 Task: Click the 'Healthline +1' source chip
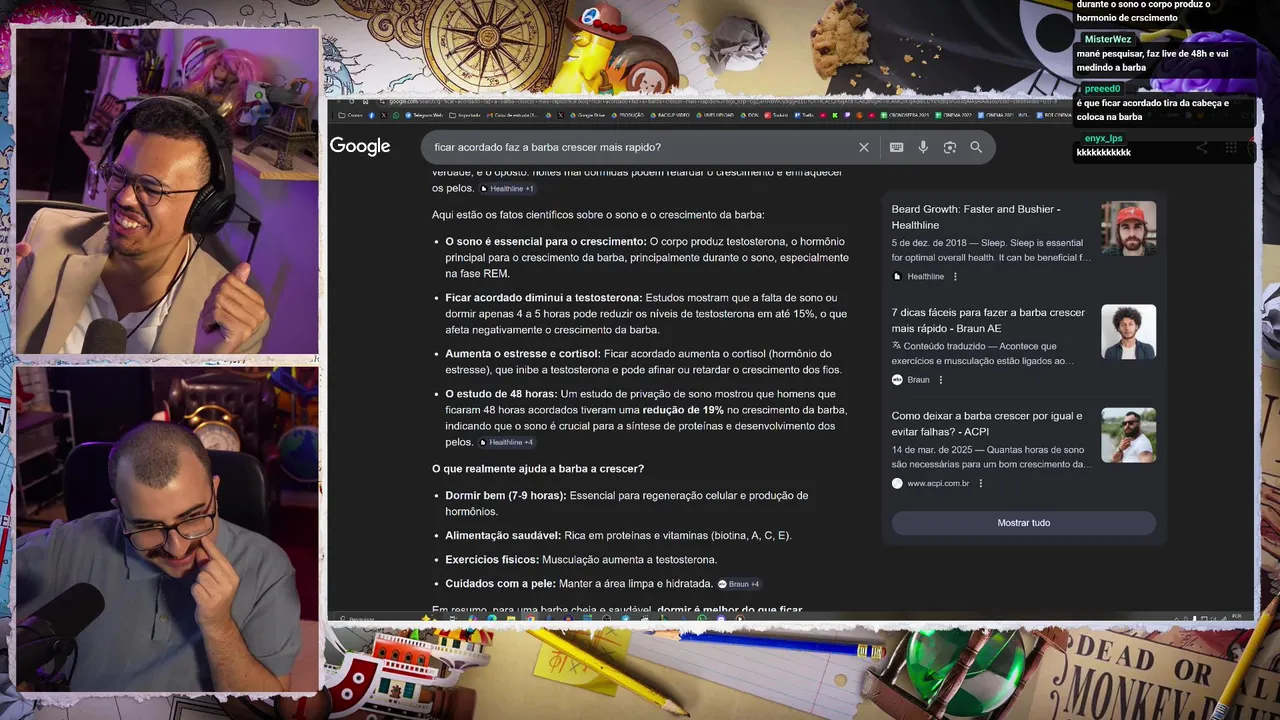click(507, 189)
